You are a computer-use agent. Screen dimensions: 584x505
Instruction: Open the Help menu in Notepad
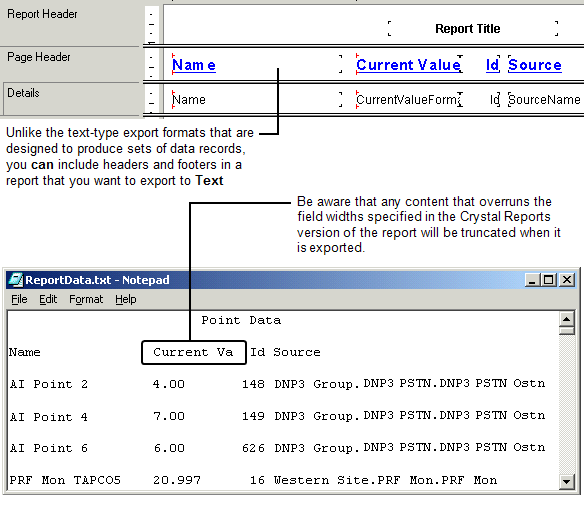coord(126,299)
